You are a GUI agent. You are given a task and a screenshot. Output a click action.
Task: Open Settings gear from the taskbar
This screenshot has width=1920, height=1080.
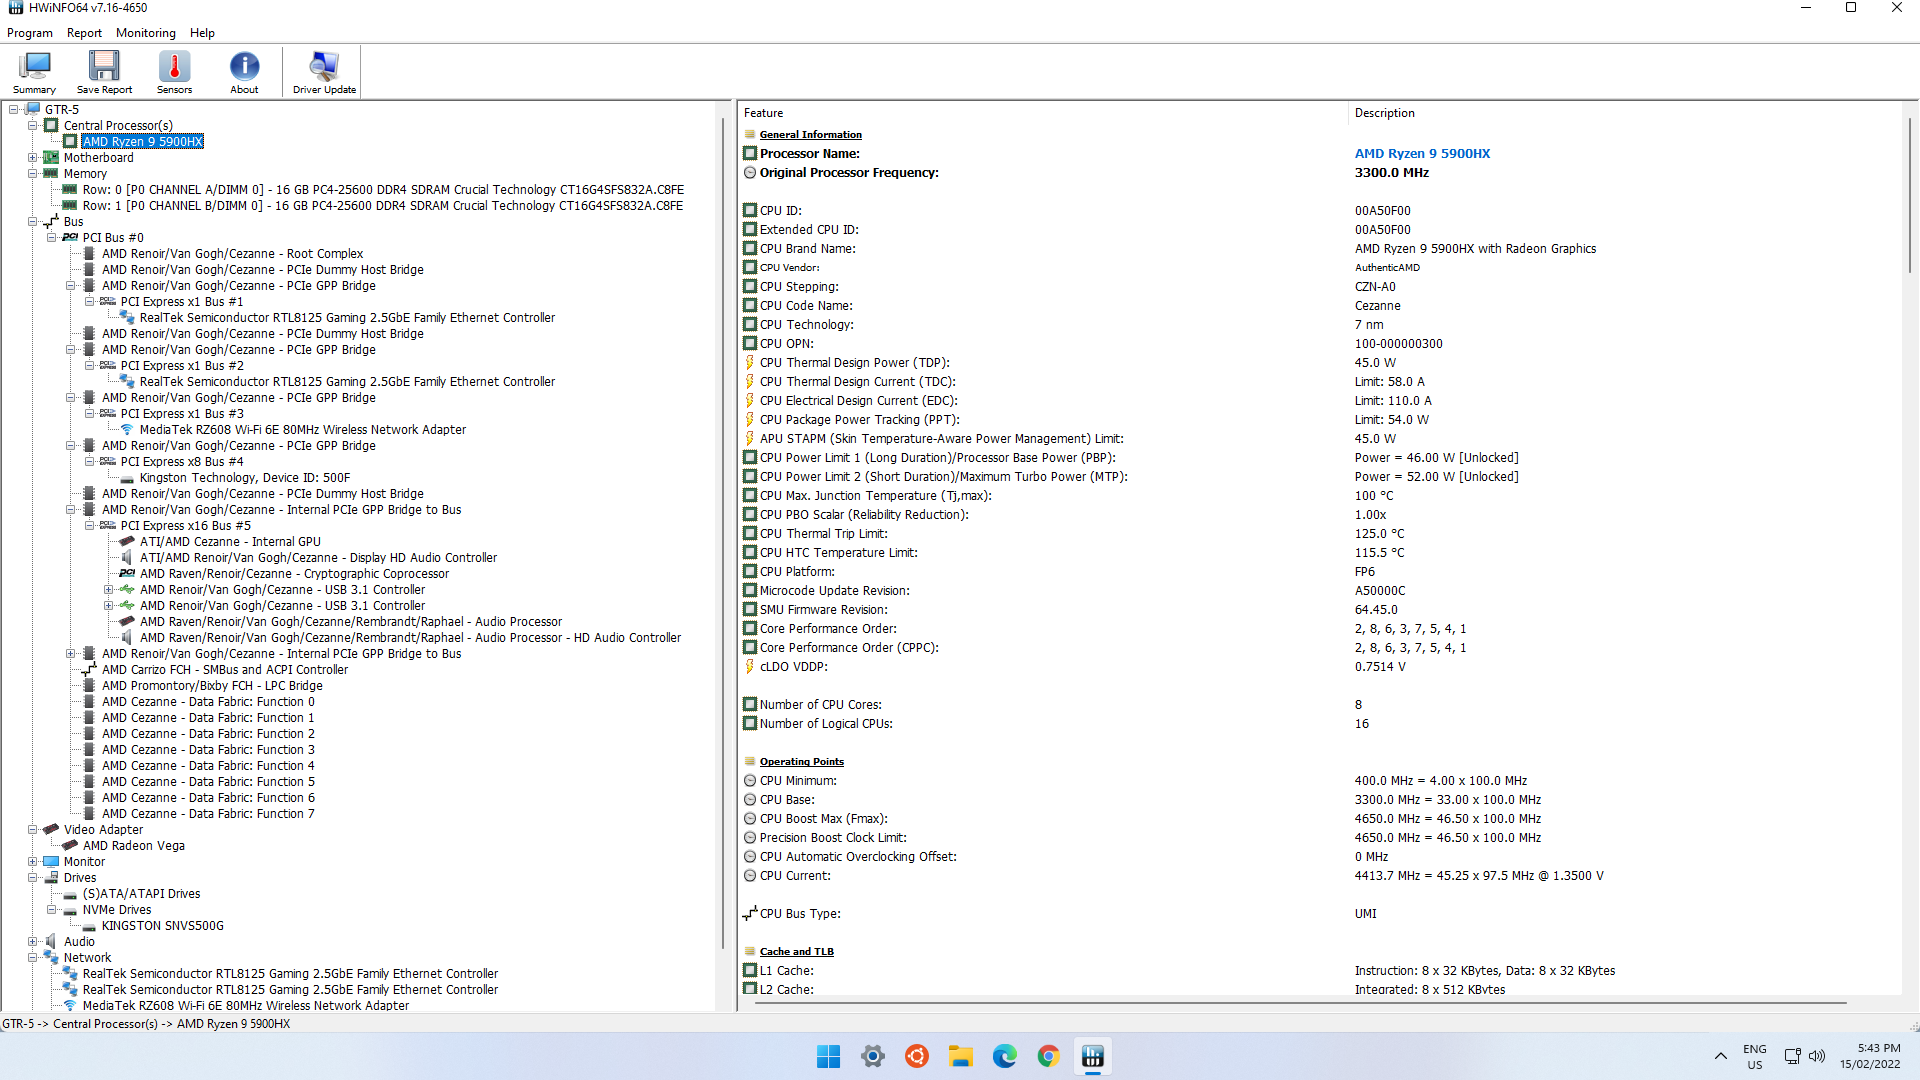coord(873,1056)
